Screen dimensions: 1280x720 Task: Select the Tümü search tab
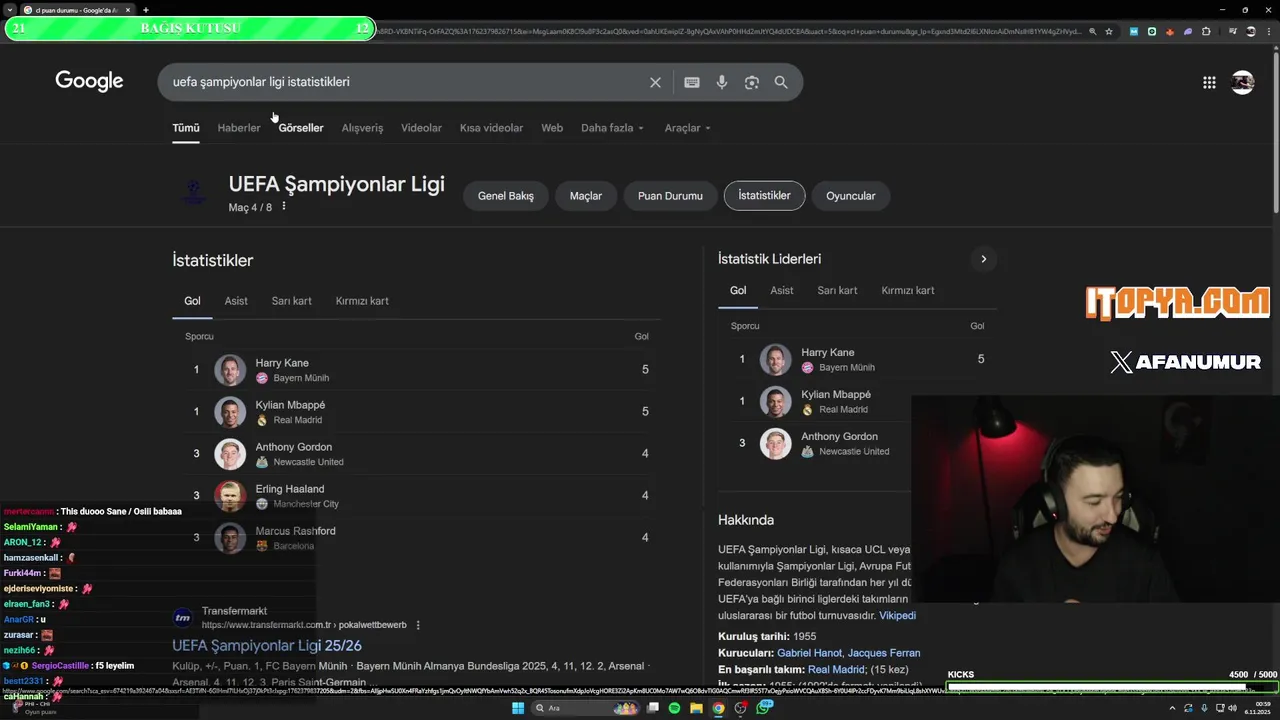(186, 128)
